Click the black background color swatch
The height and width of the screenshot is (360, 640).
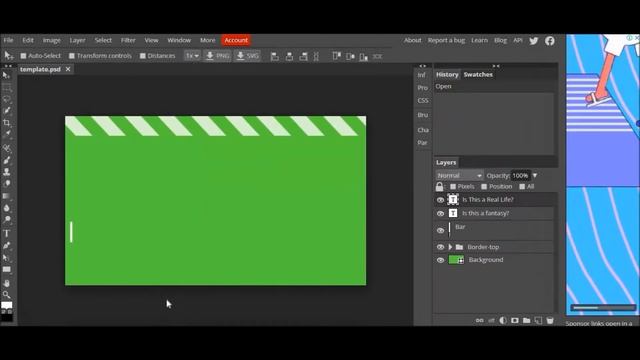coord(7,318)
